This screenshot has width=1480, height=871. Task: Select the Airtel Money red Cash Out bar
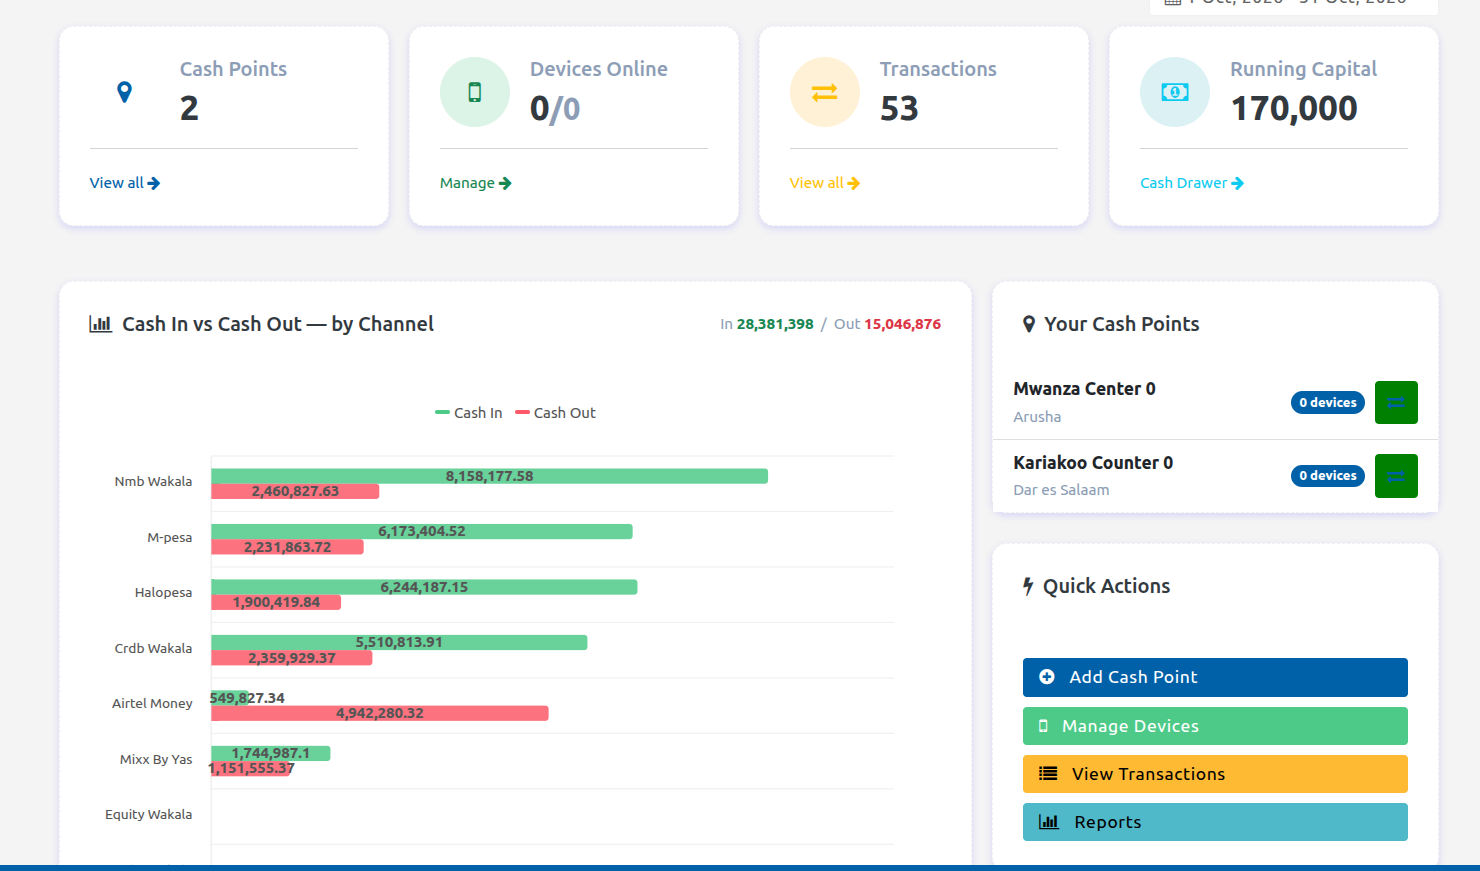pyautogui.click(x=380, y=713)
